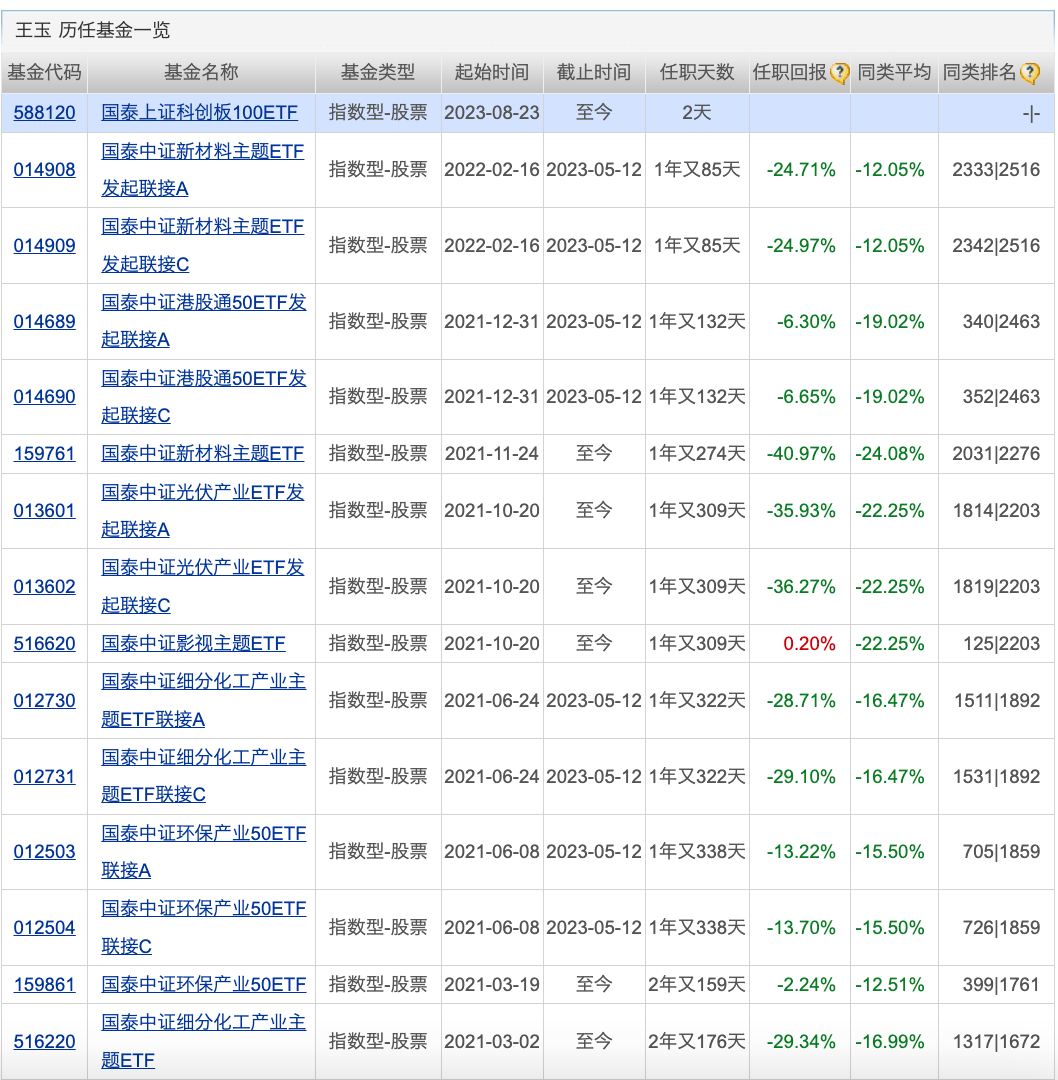1058x1080 pixels.
Task: Click the 基金名称 column header
Action: [x=201, y=72]
